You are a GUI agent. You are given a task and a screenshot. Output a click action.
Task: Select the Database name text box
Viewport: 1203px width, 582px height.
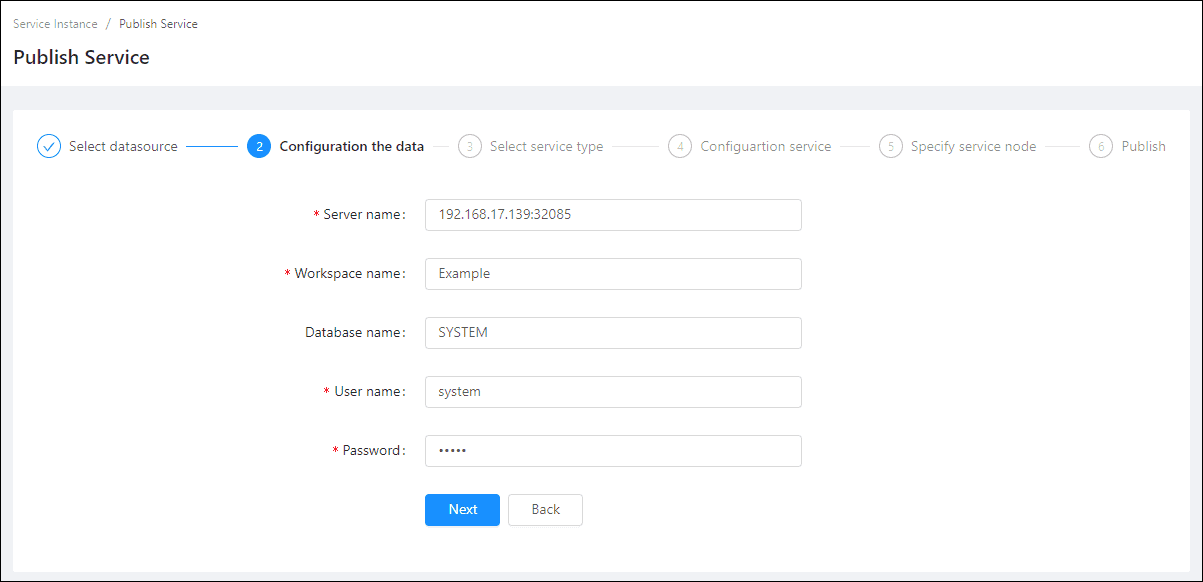pos(613,333)
